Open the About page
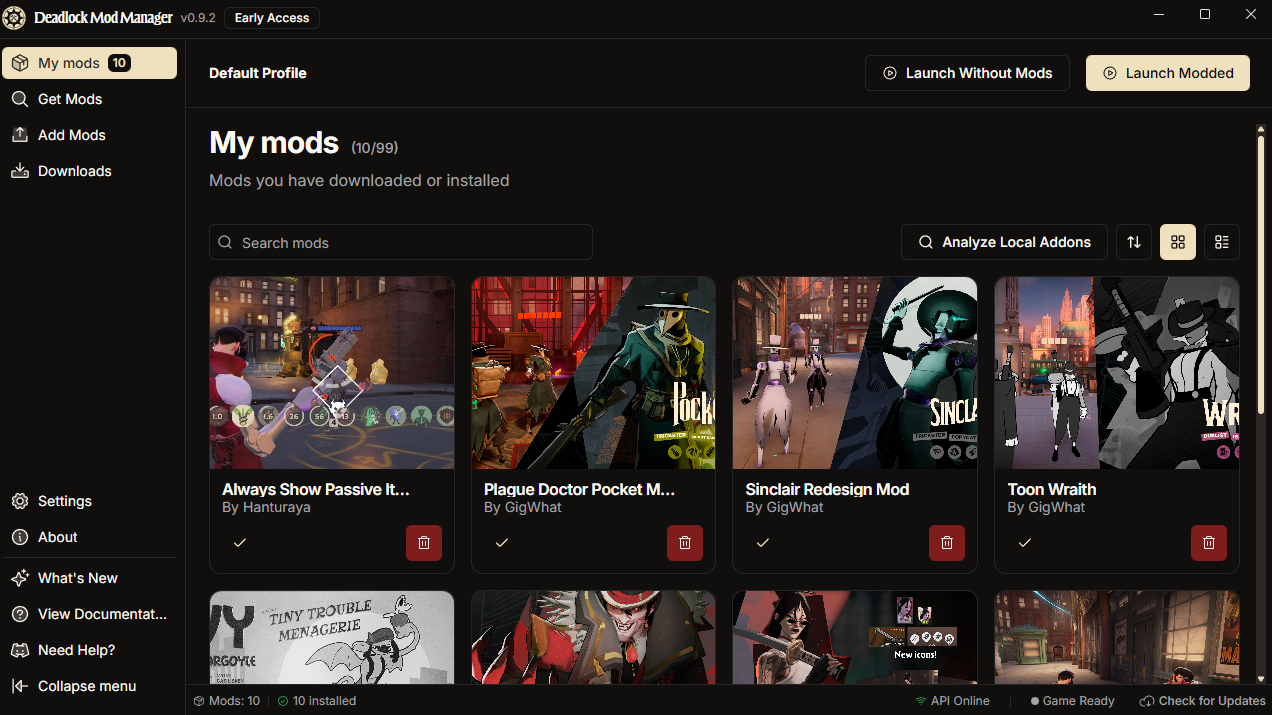Screen dimensions: 1272x715 [x=89, y=537]
